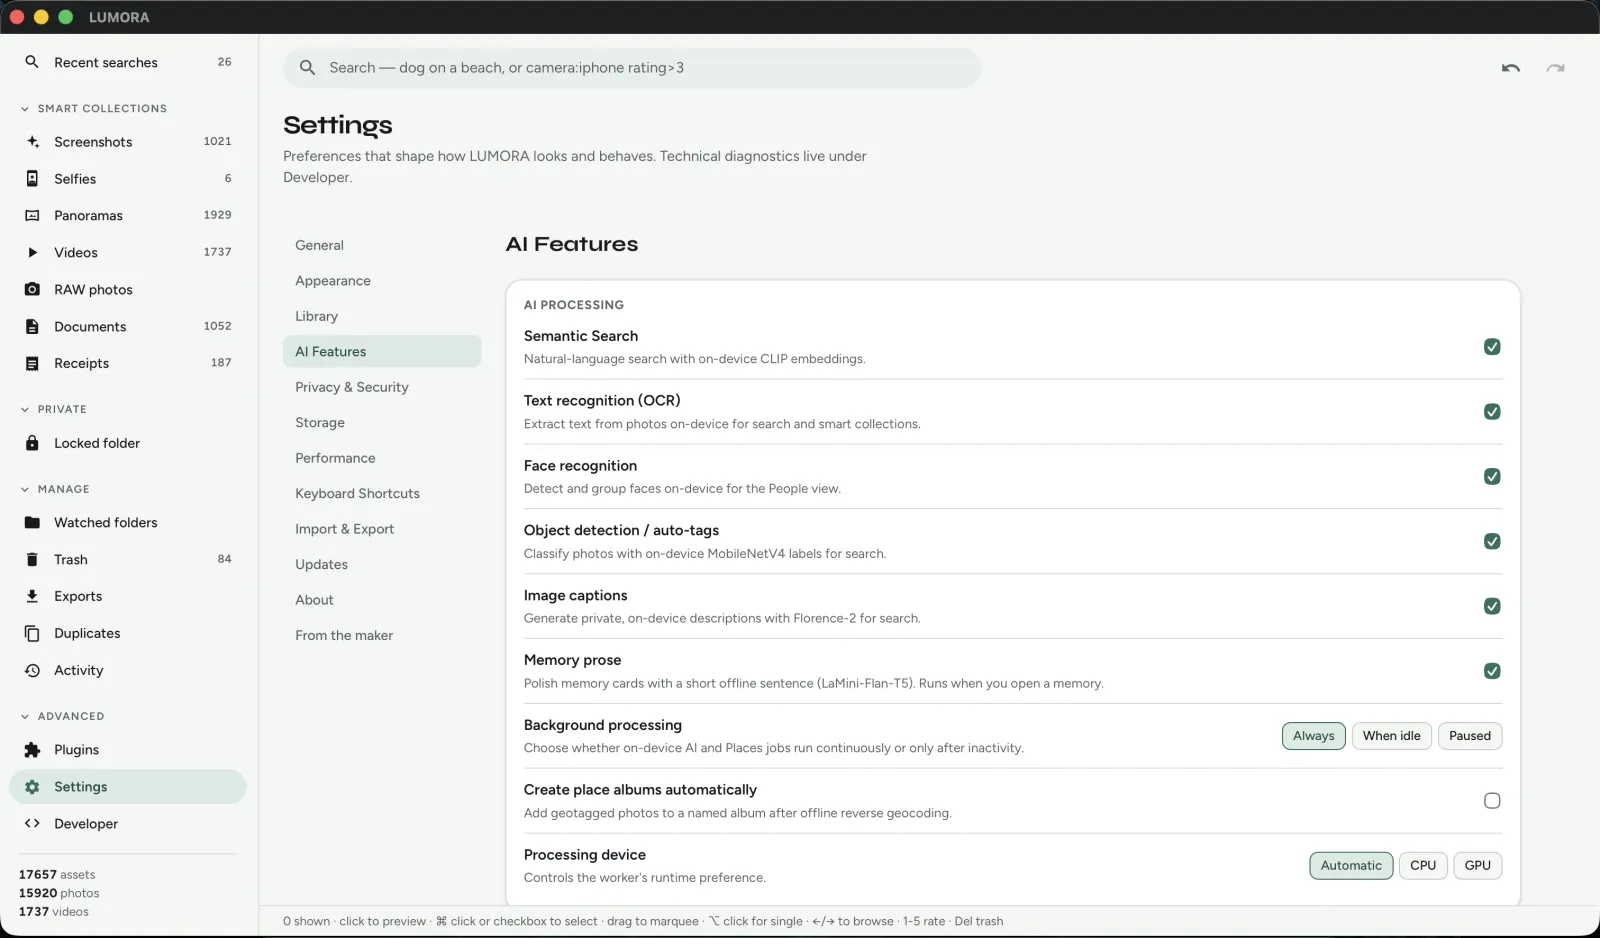Click the Screenshots sparkle icon
The width and height of the screenshot is (1600, 938).
point(32,142)
